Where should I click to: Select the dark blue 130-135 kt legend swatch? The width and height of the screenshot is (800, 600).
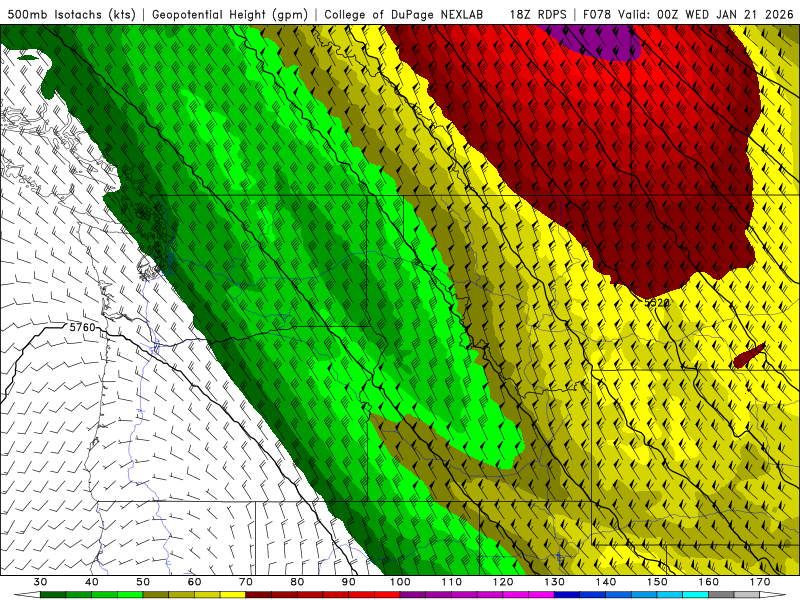(567, 595)
